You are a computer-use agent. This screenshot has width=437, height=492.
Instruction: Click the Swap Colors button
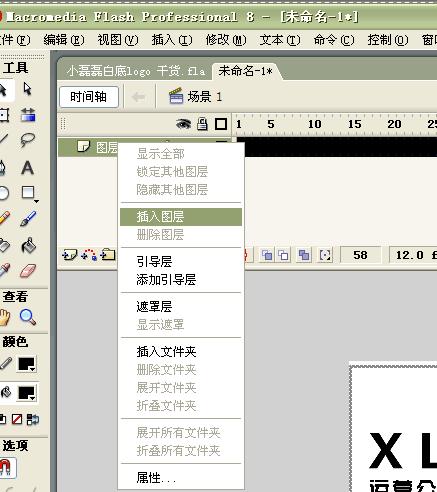(x=33, y=419)
